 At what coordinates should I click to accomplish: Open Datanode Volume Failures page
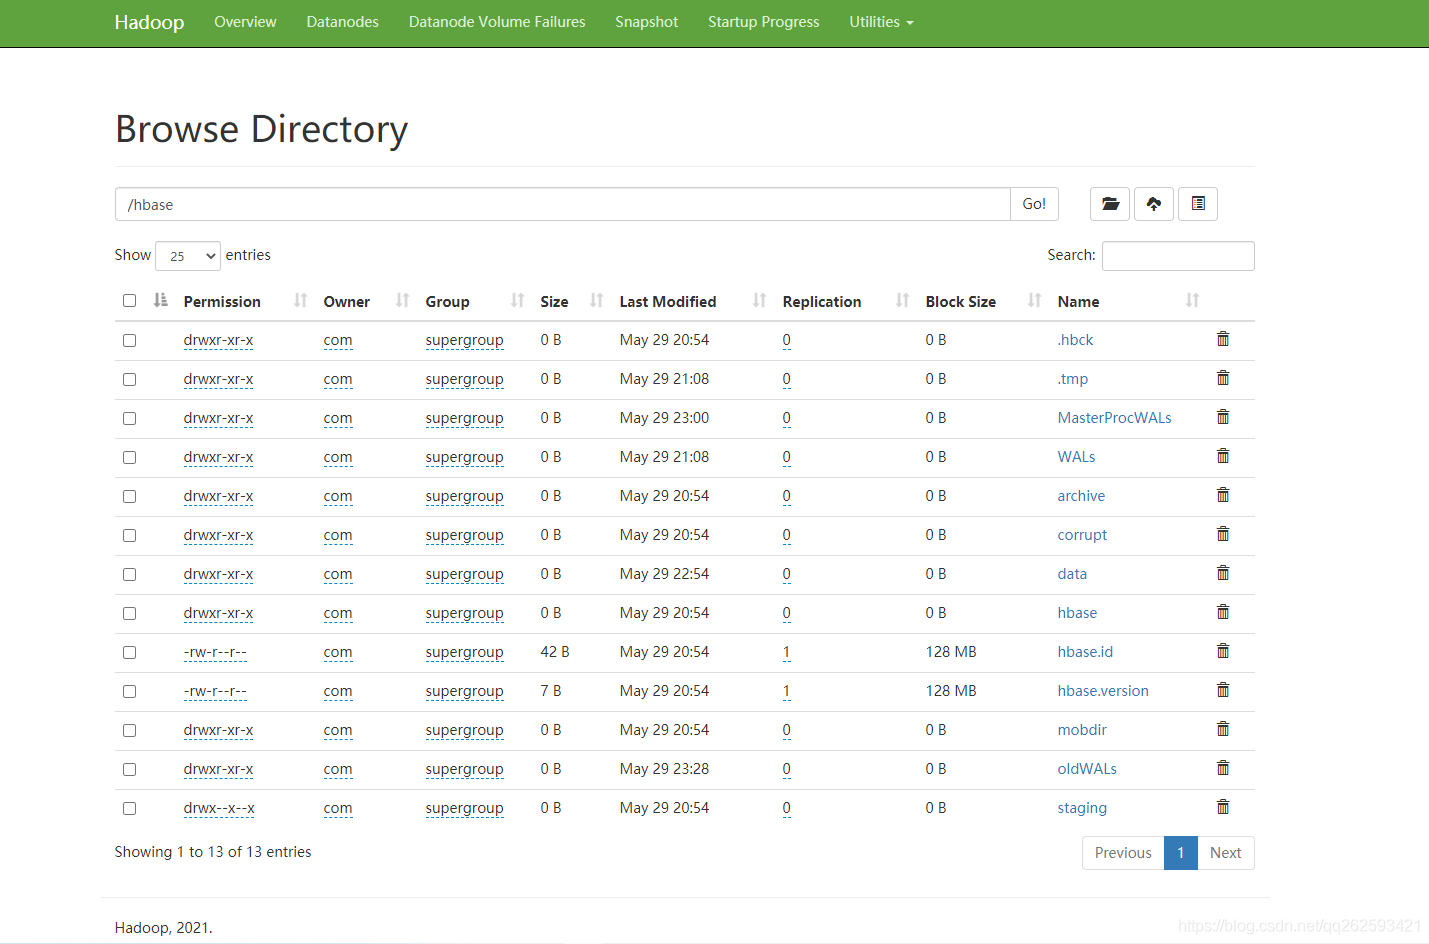pyautogui.click(x=497, y=22)
